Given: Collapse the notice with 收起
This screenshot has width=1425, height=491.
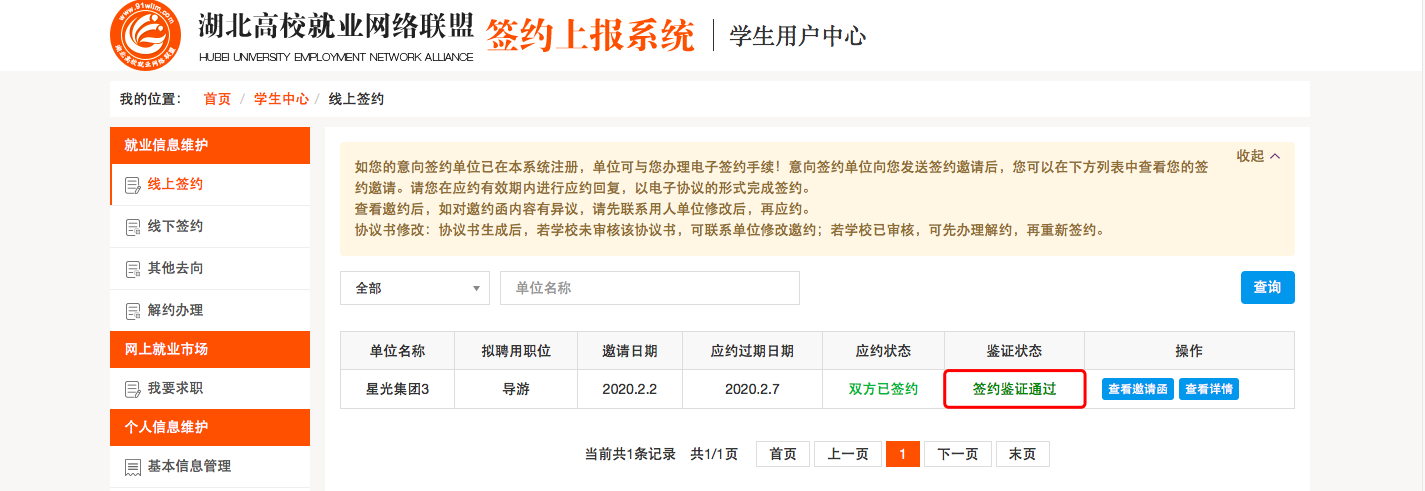Looking at the screenshot, I should pyautogui.click(x=1258, y=156).
